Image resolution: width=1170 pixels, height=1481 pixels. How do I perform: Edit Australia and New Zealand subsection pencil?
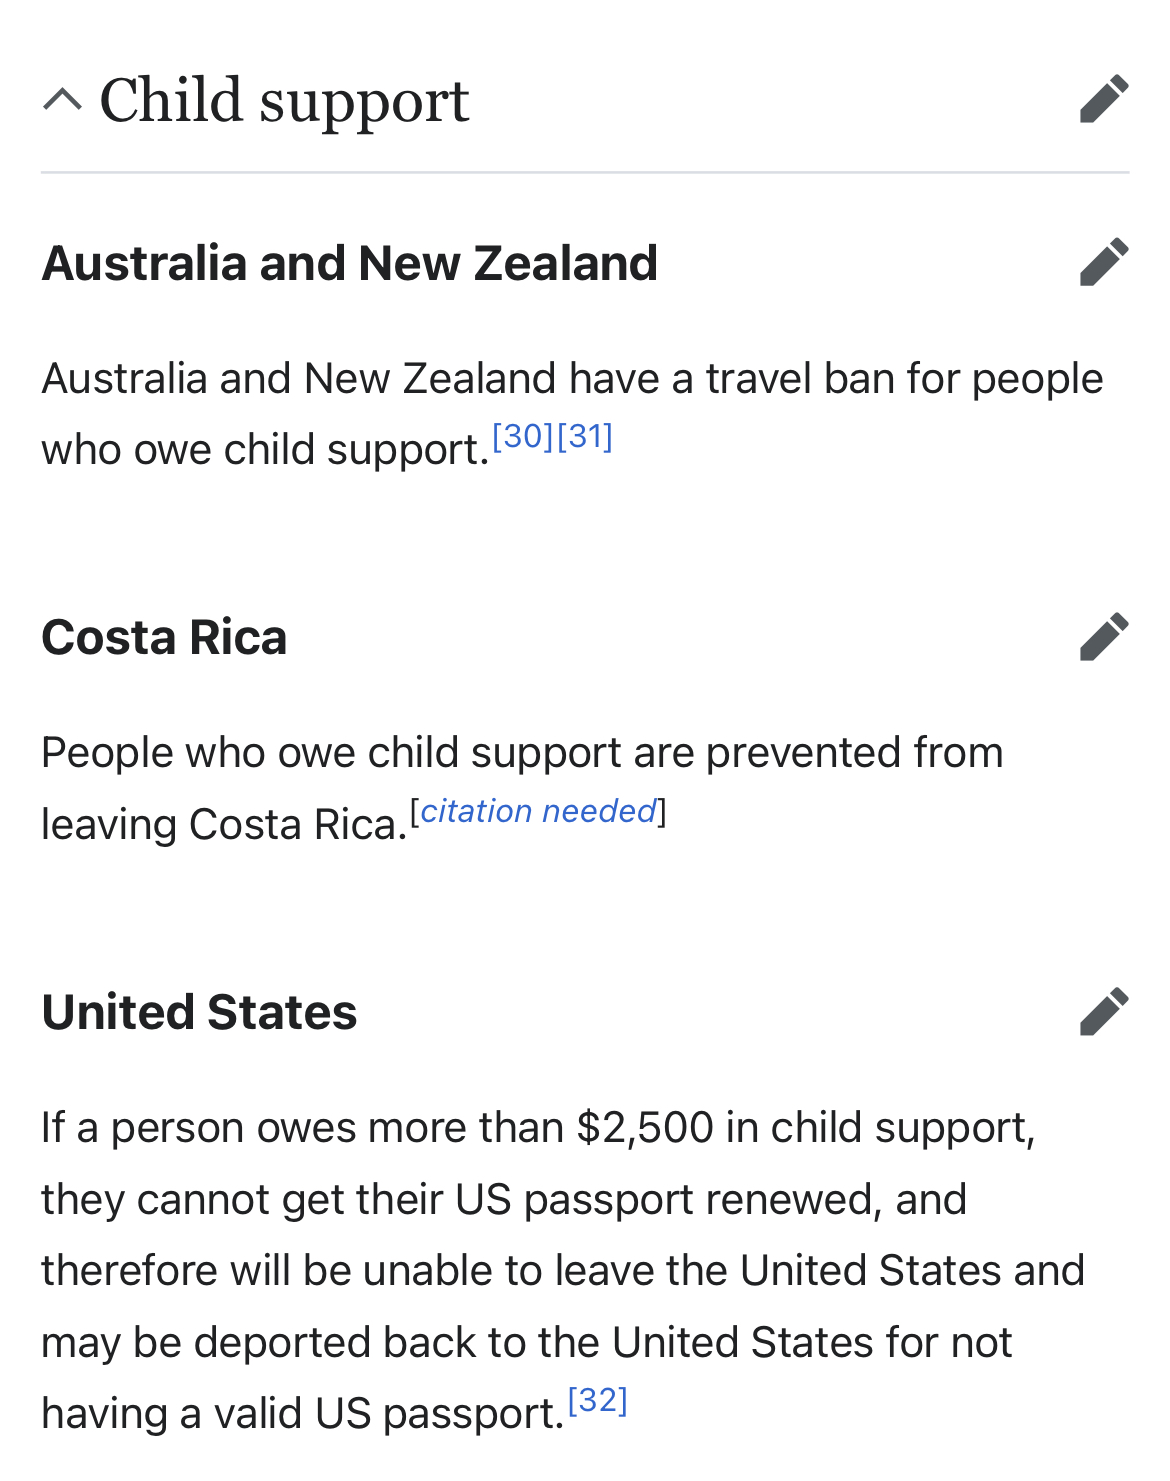(1104, 263)
